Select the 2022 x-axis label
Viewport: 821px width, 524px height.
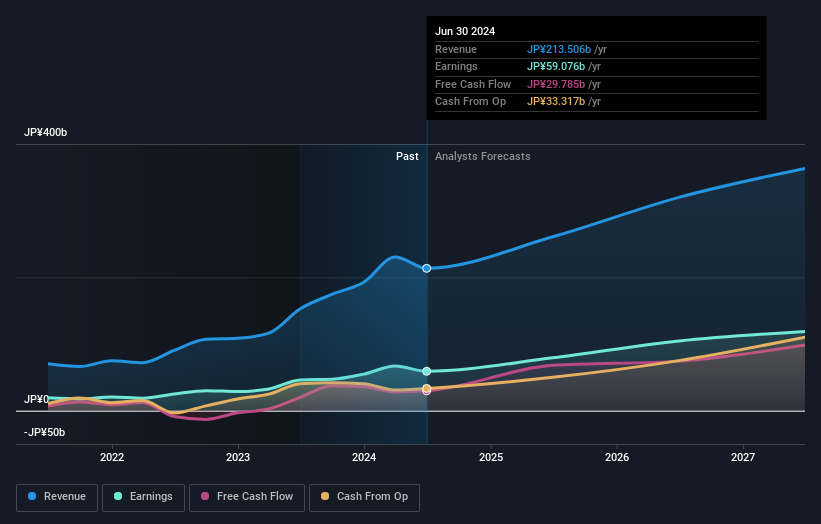point(112,457)
